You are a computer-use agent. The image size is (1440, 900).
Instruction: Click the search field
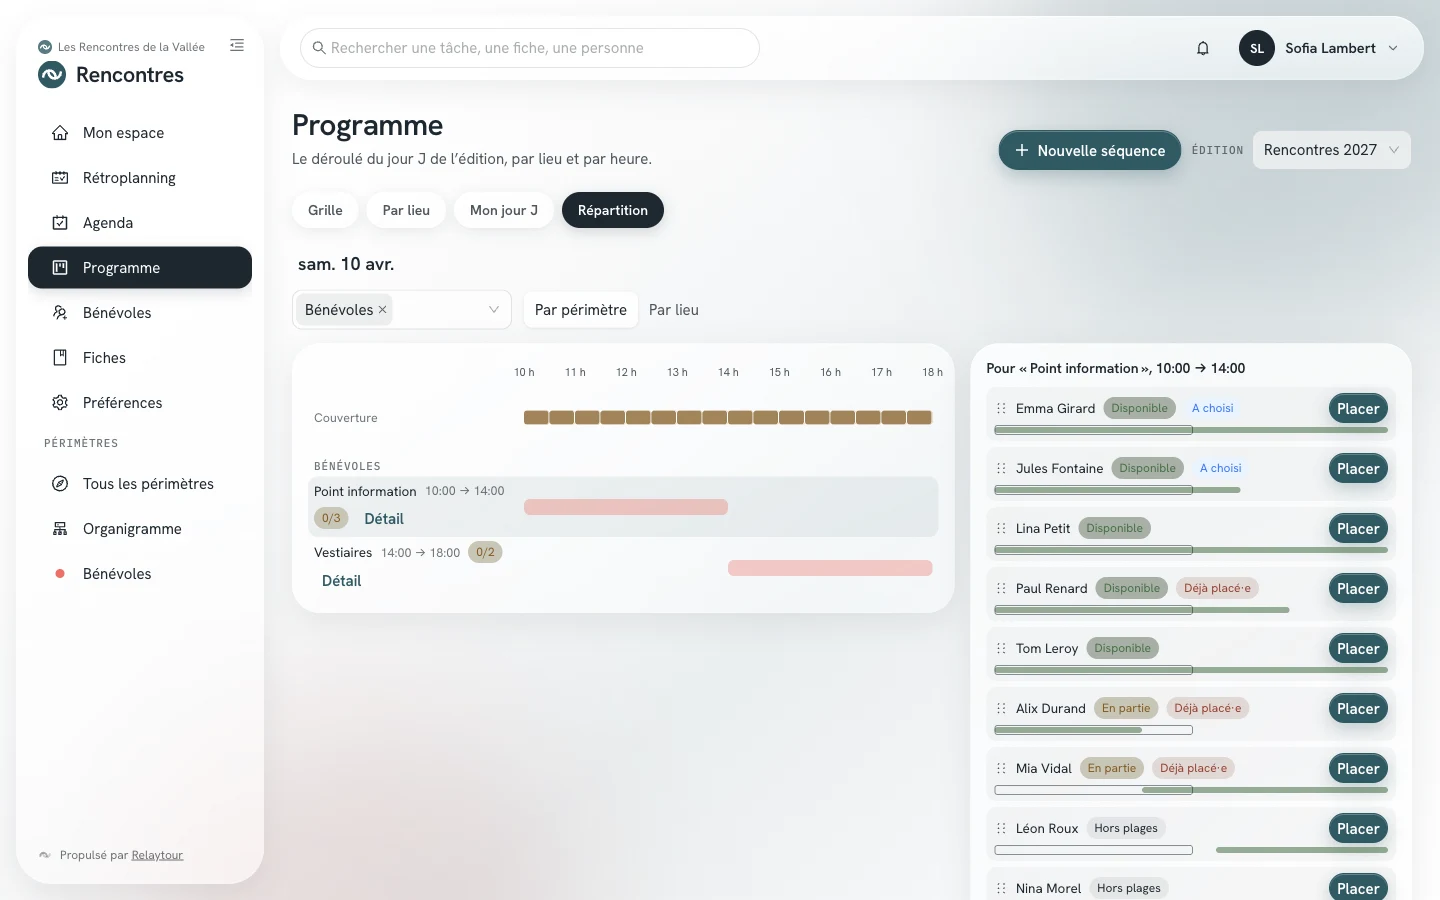click(530, 48)
